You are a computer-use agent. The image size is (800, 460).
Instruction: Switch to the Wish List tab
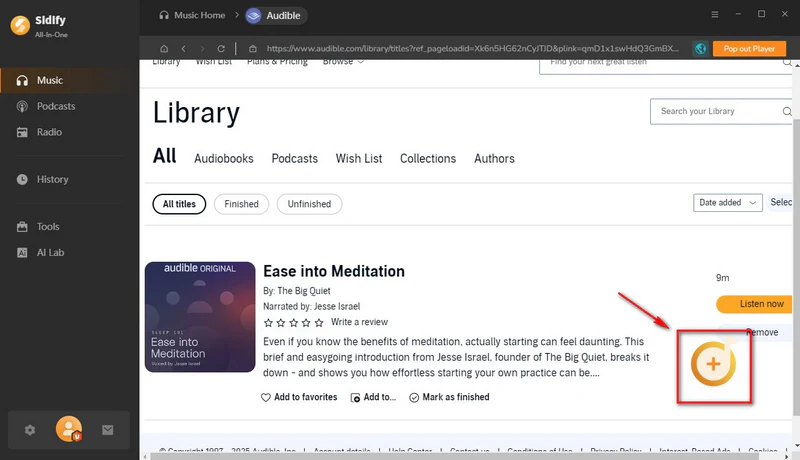point(359,159)
